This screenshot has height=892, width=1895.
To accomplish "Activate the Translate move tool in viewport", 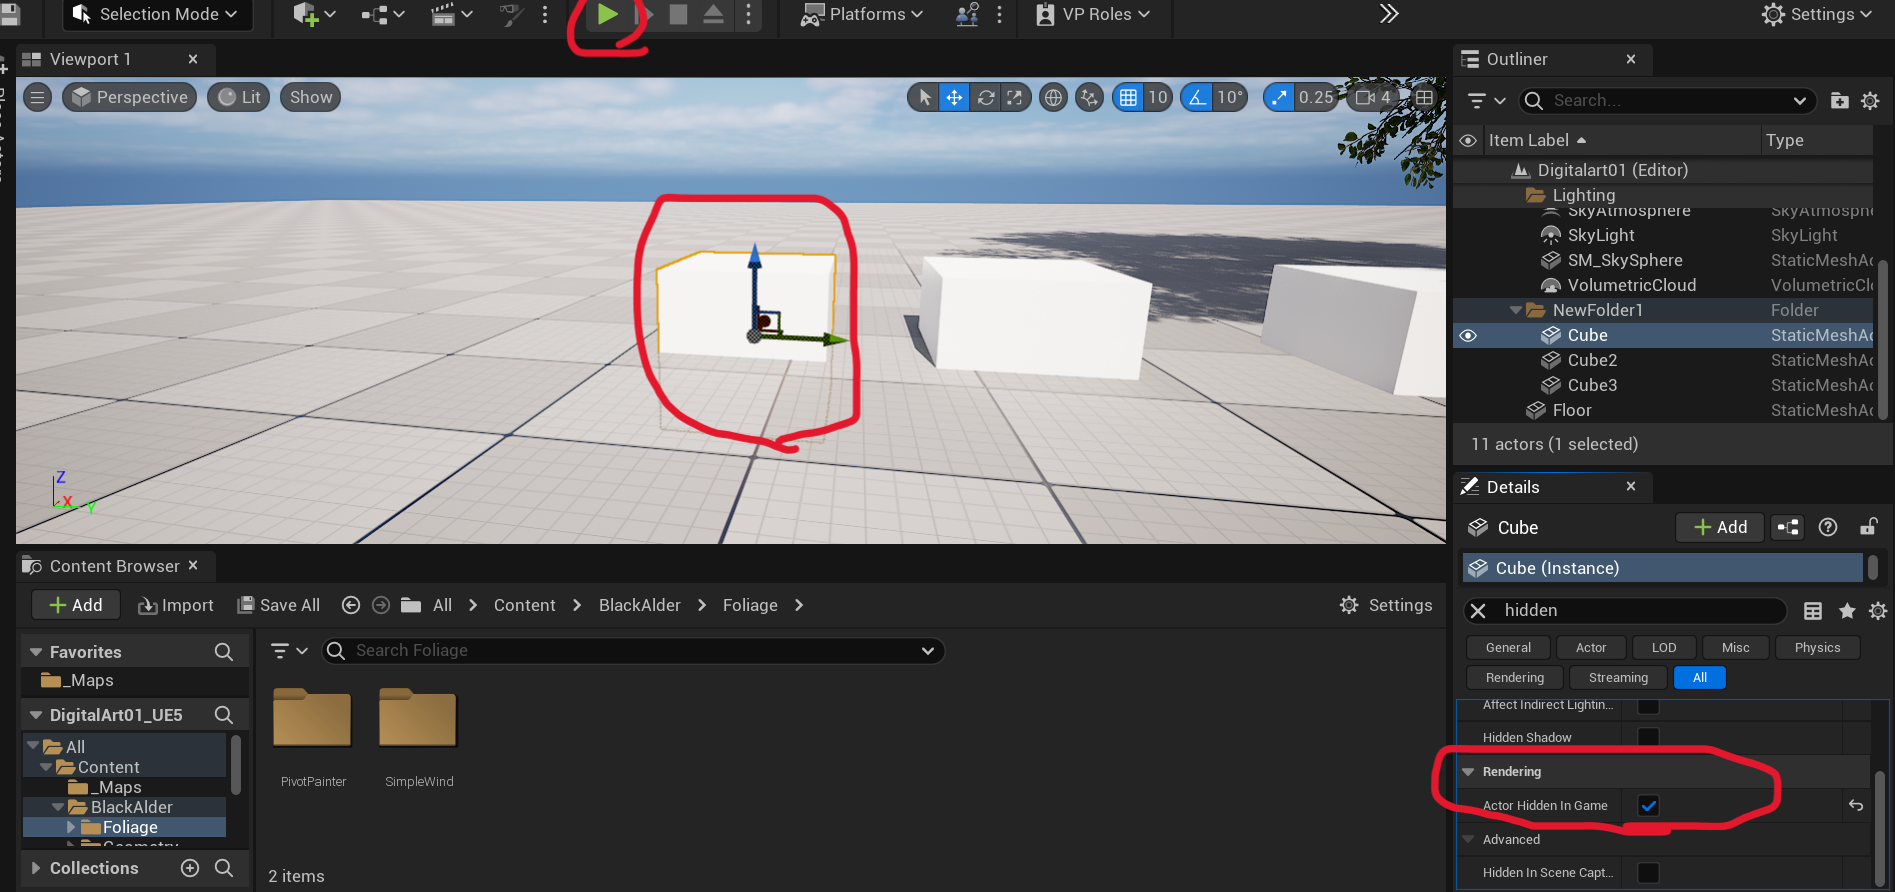I will click(954, 97).
